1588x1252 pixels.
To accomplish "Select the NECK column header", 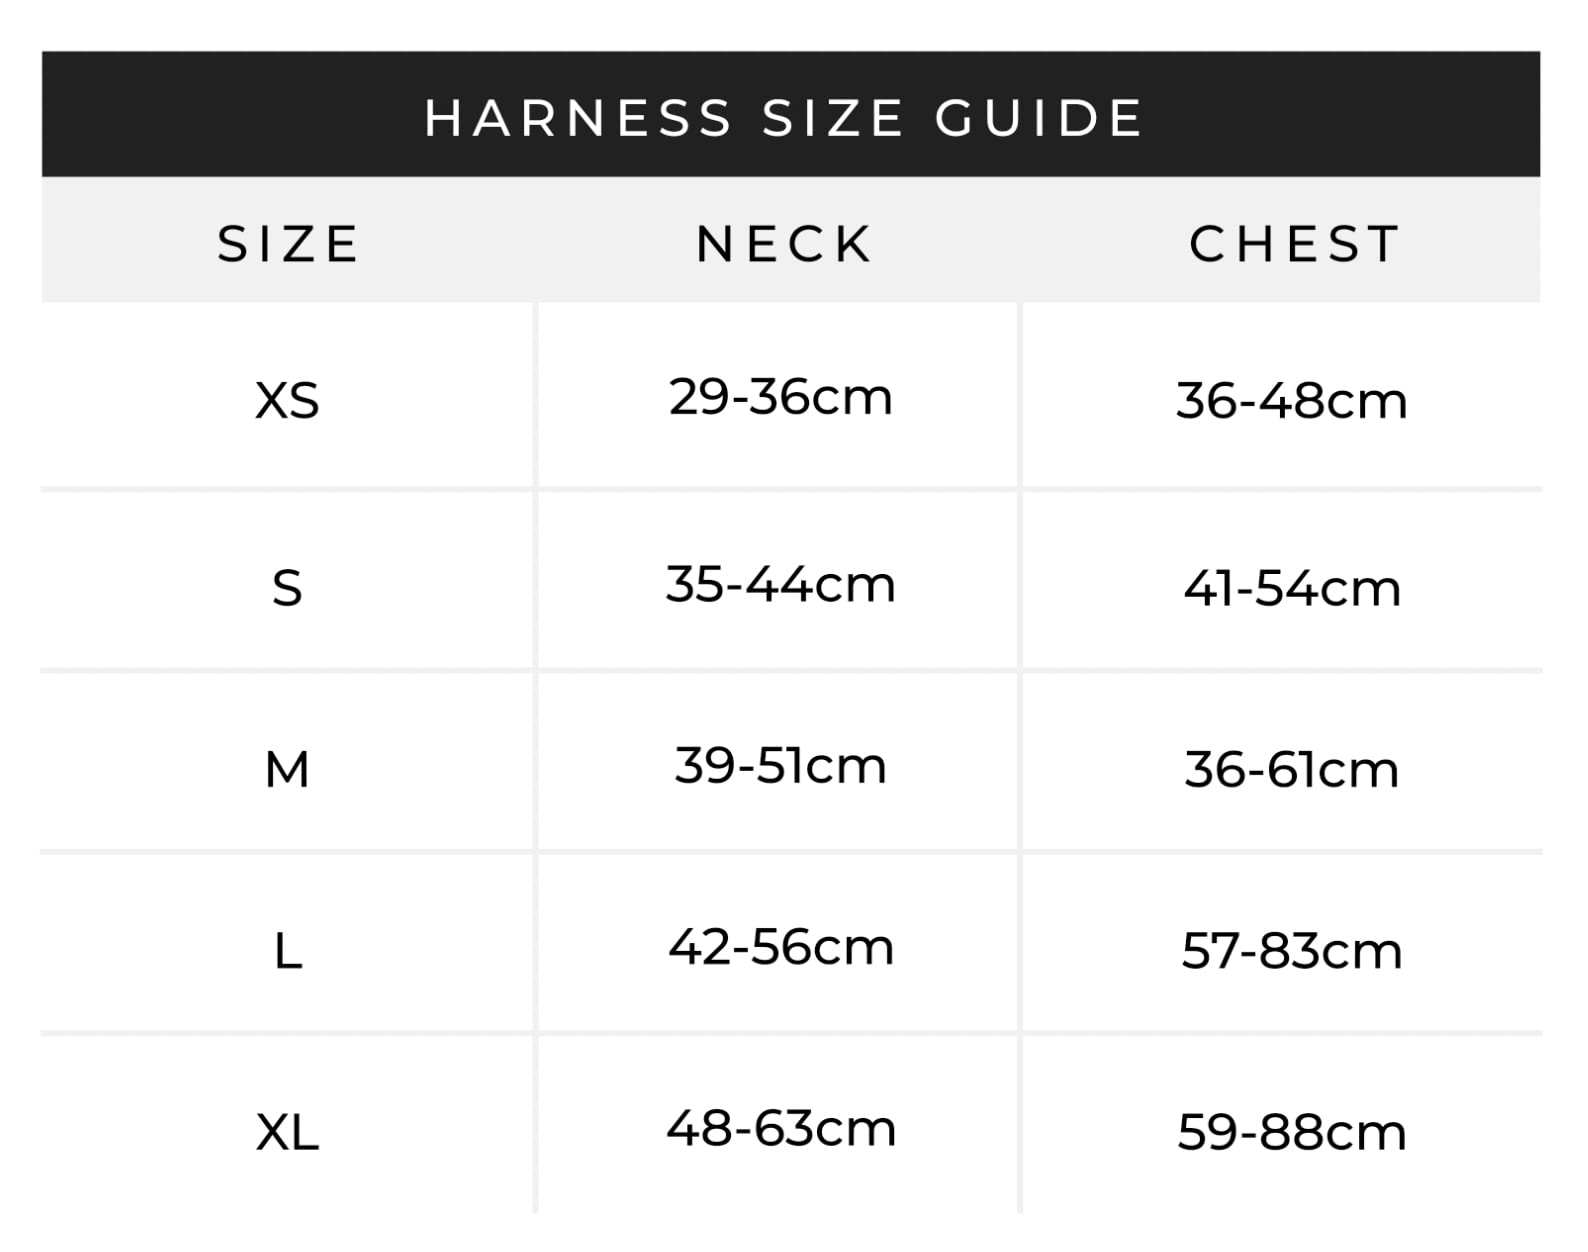I will [x=784, y=244].
